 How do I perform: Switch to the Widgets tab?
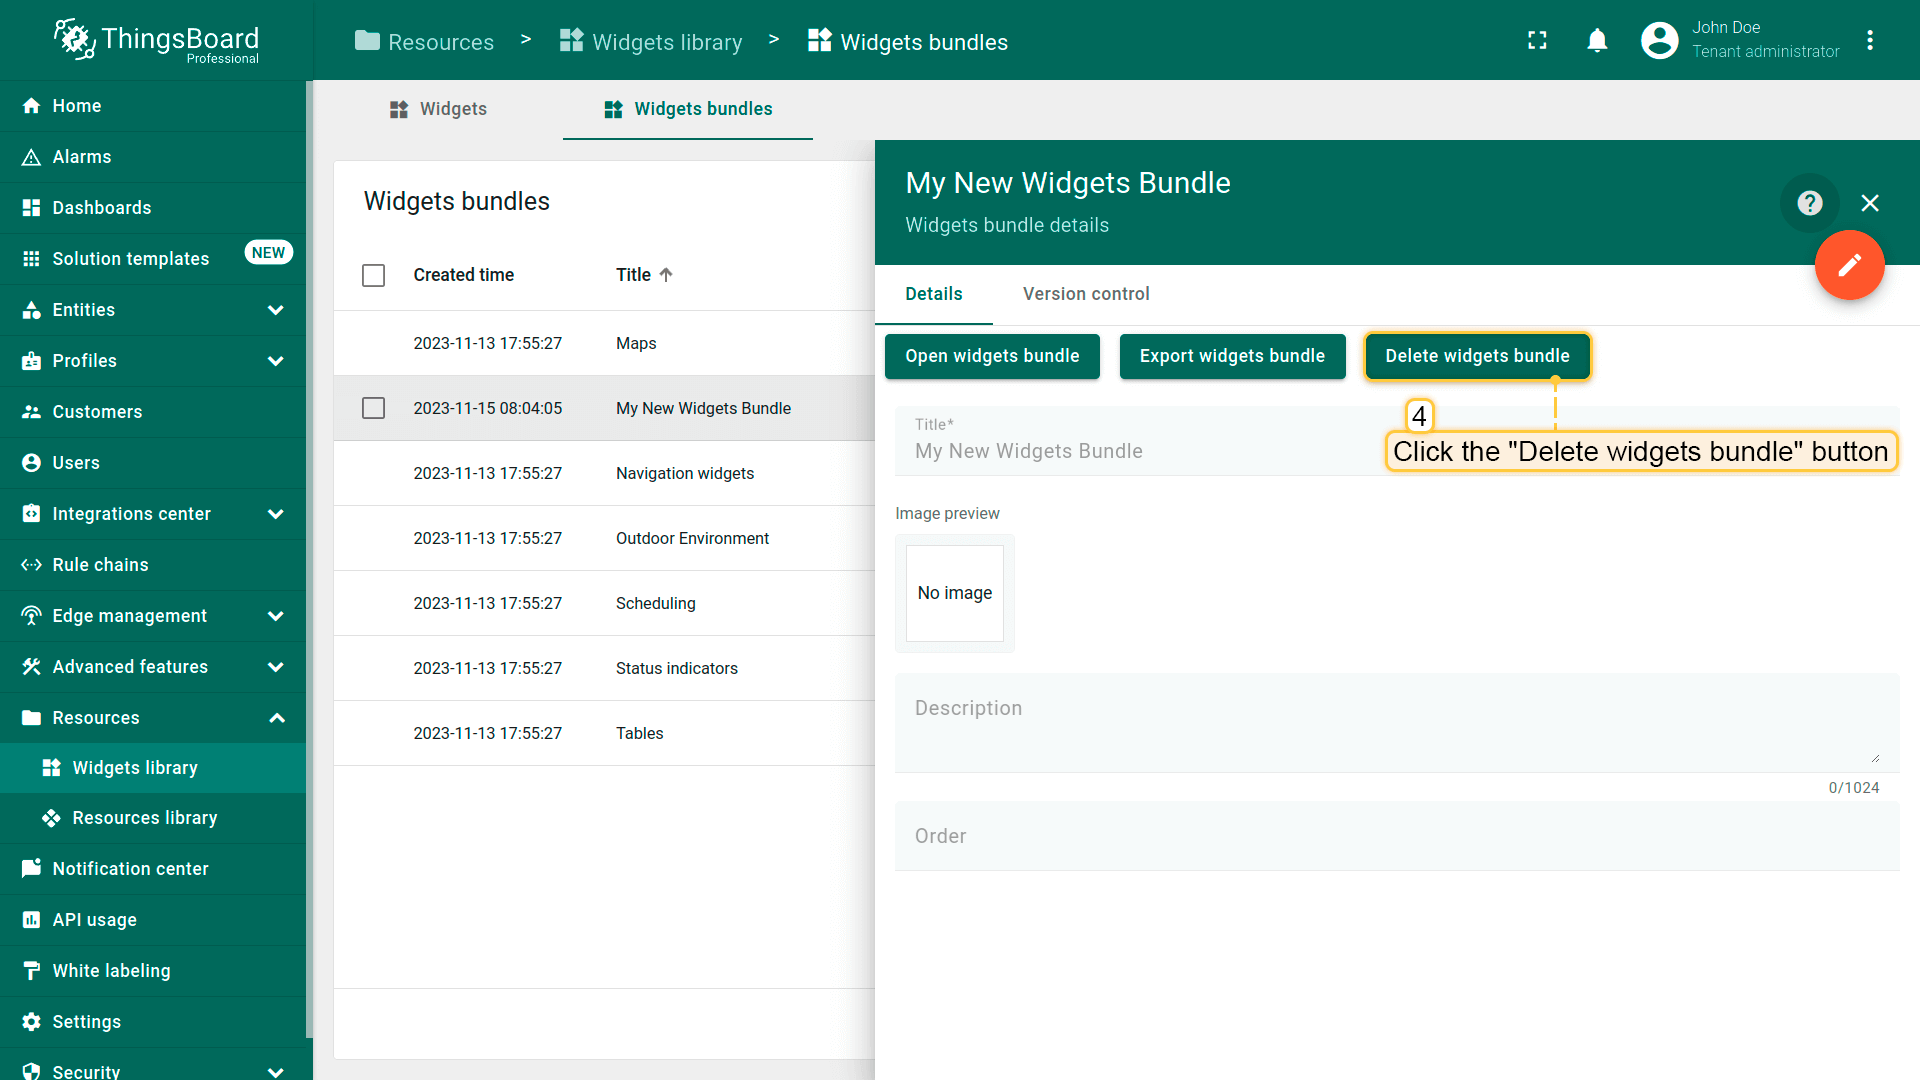pos(438,109)
